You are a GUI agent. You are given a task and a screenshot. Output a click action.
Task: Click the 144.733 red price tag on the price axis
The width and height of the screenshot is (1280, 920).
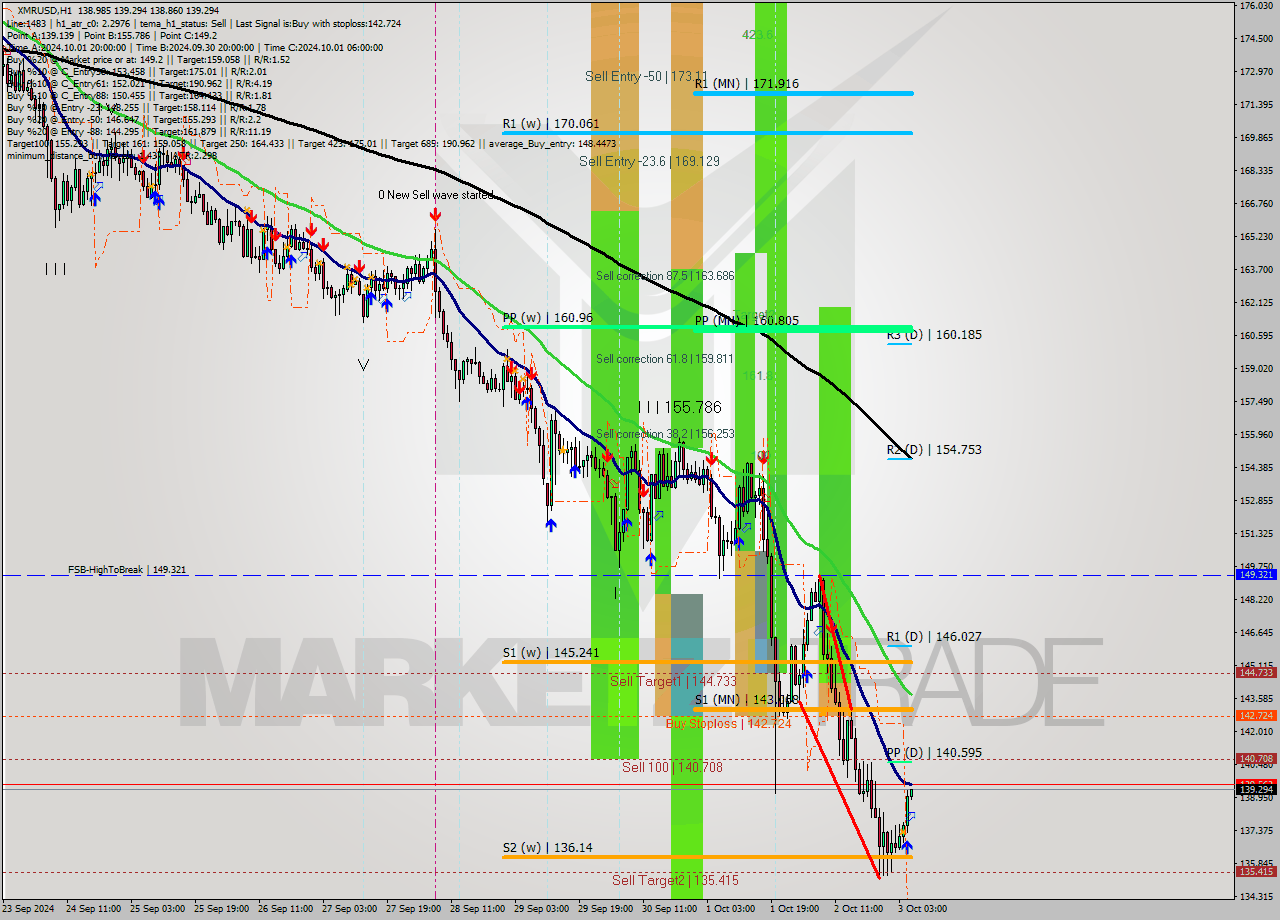click(x=1256, y=673)
